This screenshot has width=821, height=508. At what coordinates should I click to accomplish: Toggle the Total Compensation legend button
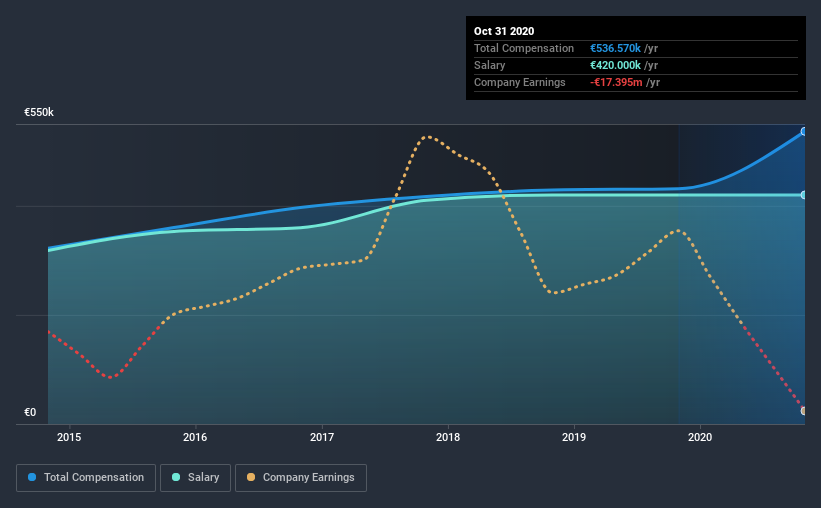point(86,478)
